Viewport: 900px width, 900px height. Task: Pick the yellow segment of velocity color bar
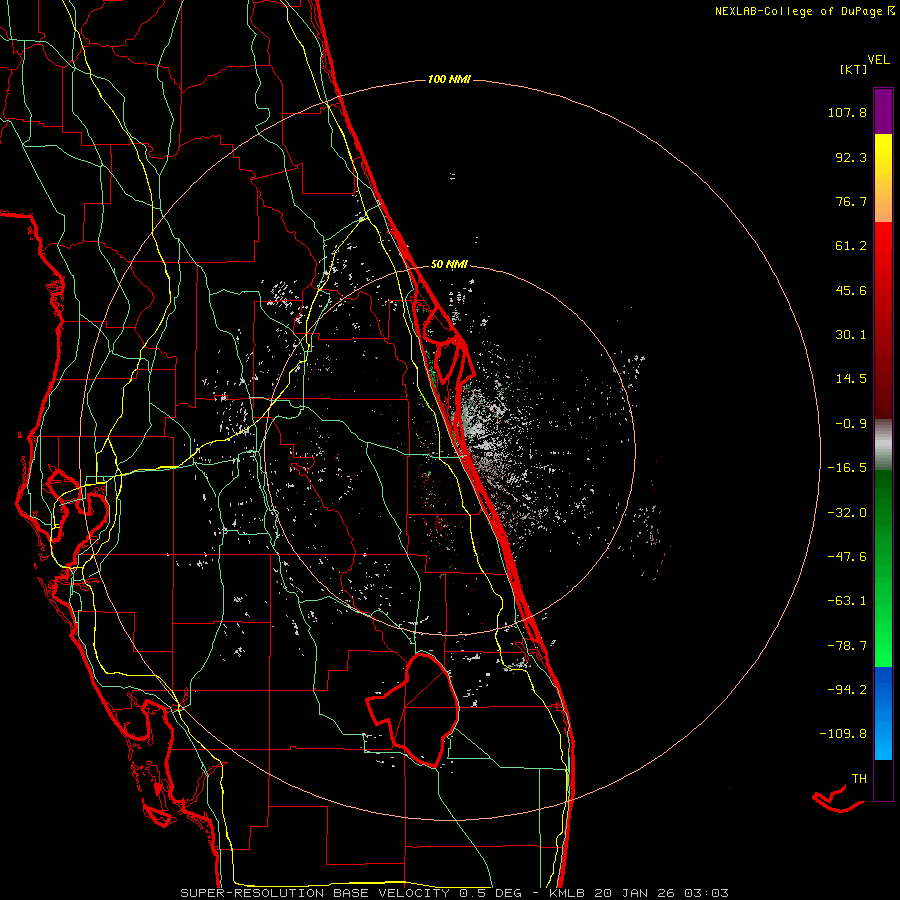click(x=883, y=178)
